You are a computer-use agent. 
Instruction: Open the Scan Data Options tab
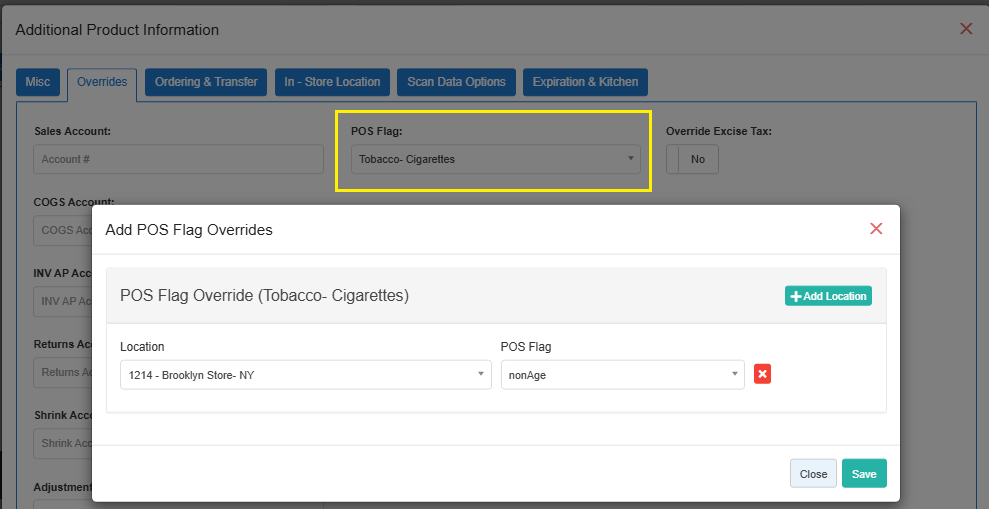456,82
